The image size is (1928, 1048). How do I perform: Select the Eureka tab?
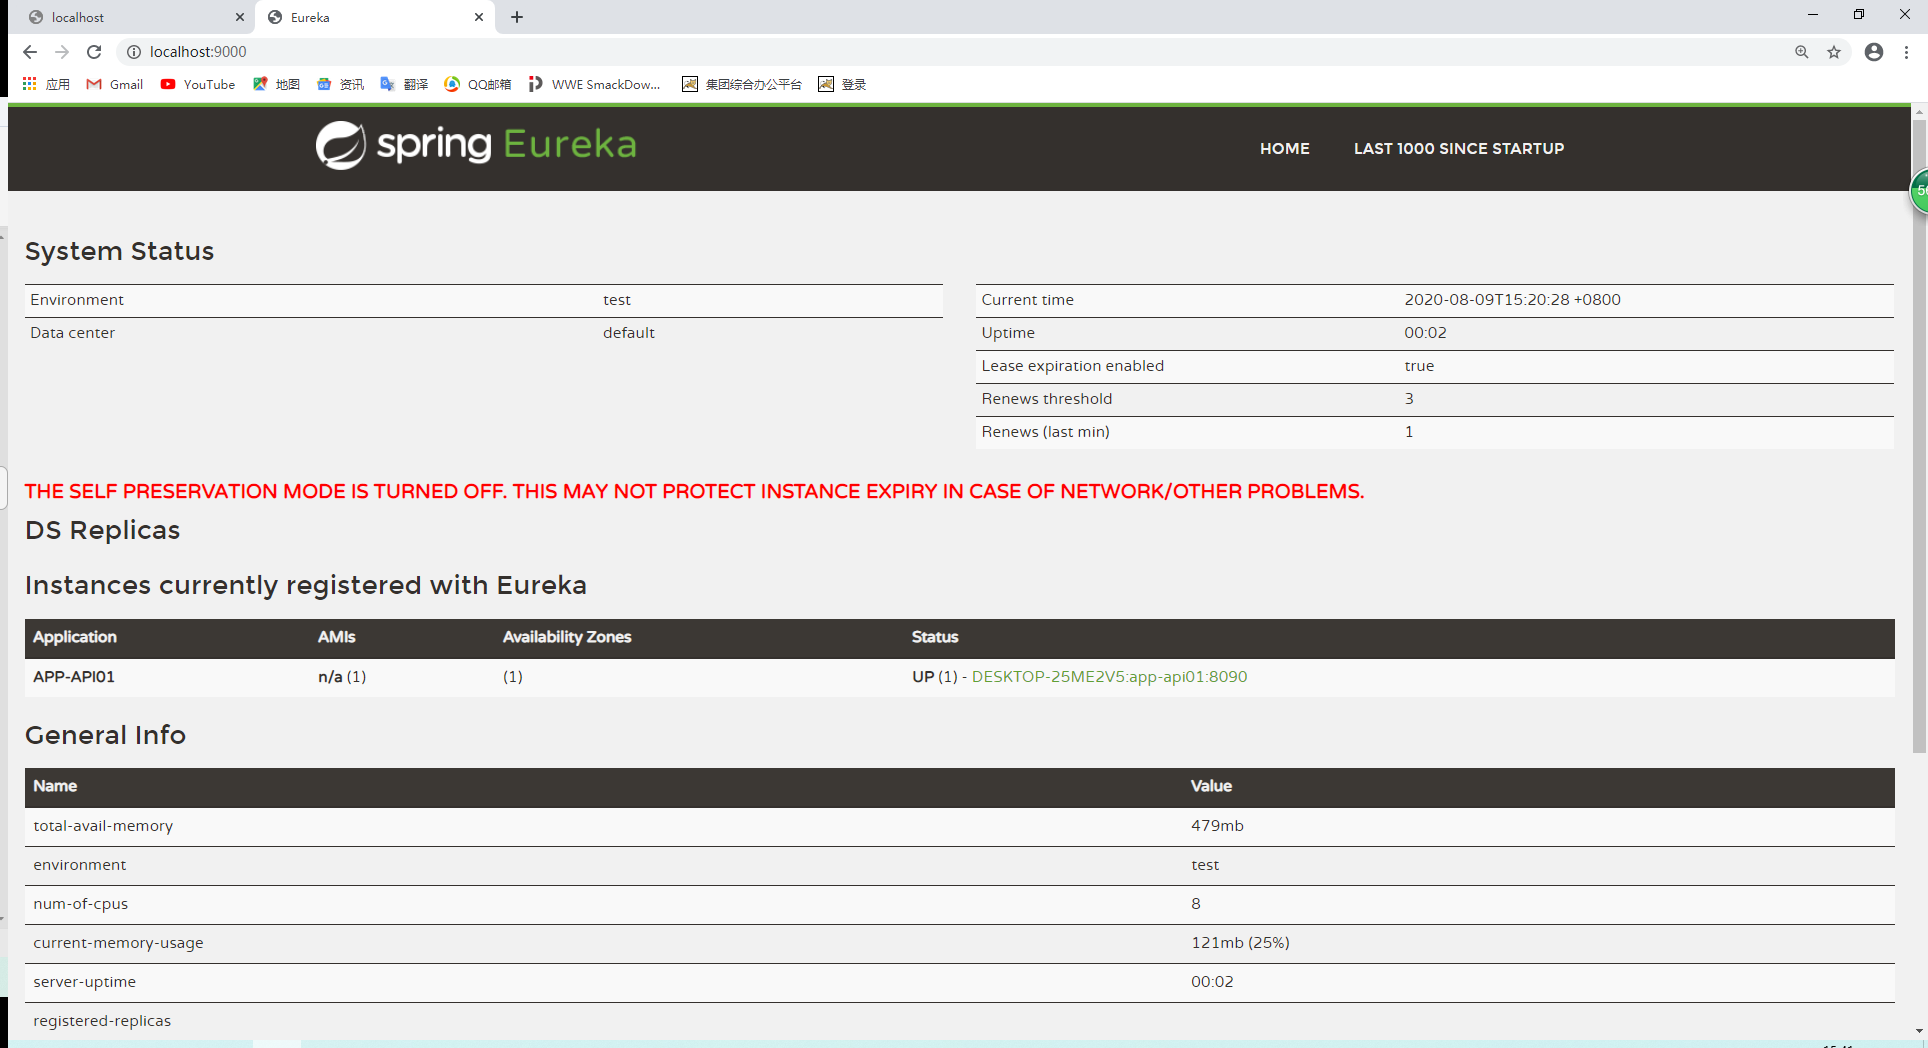[375, 17]
